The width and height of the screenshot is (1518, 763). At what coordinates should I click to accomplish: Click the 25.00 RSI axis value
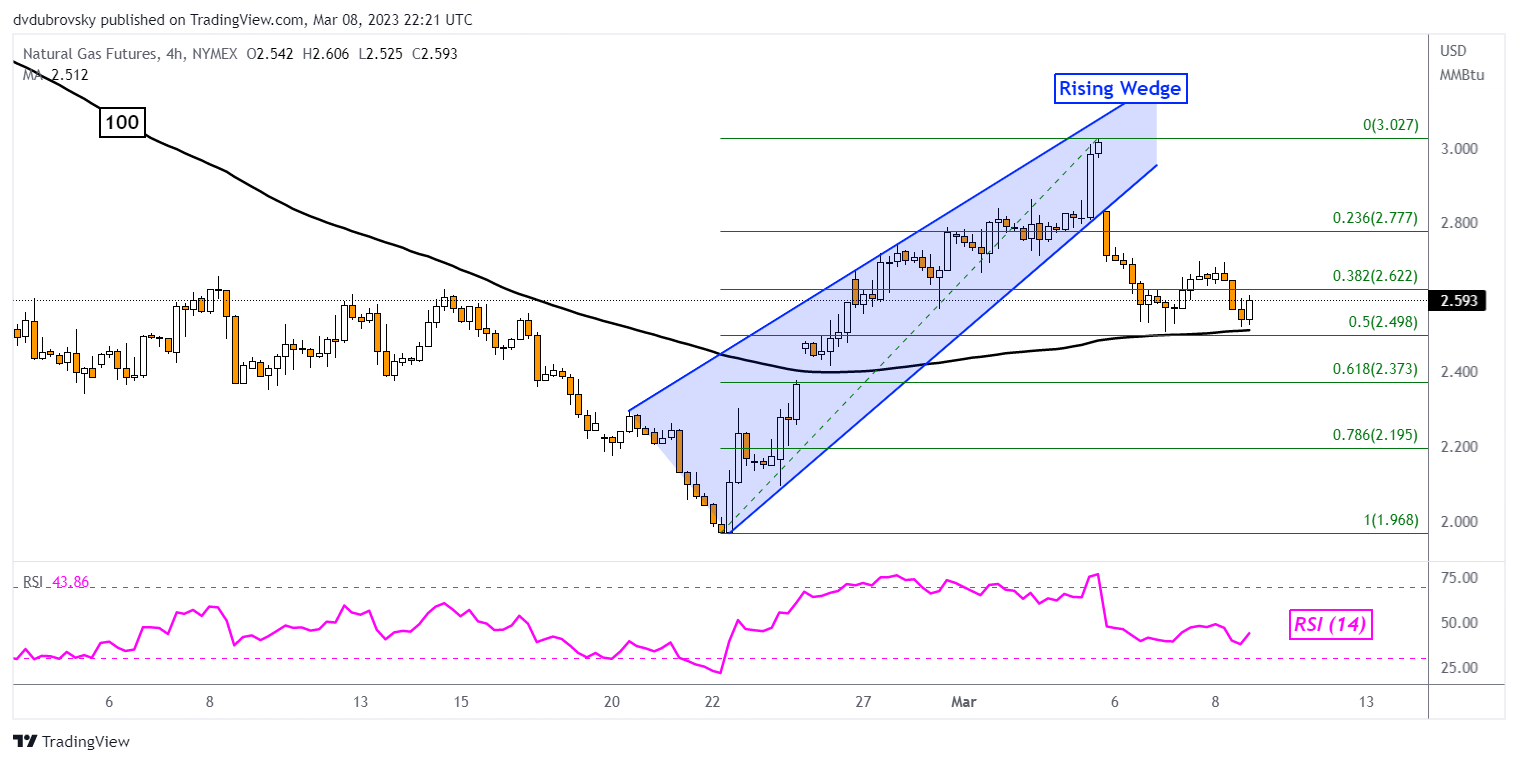point(1459,668)
